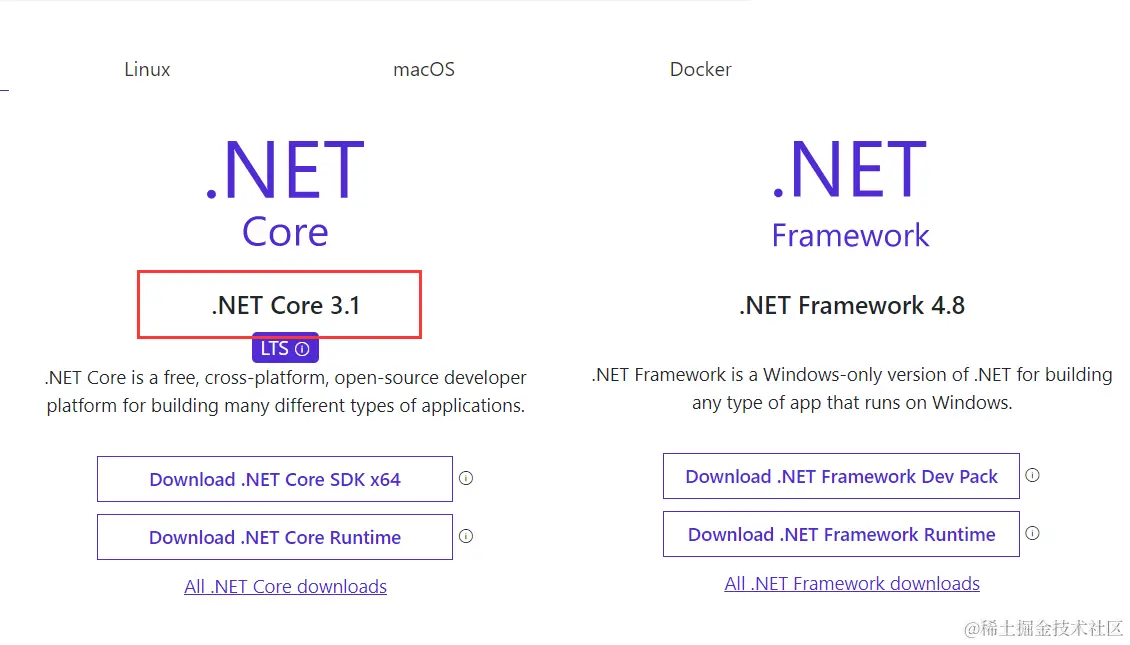Download .NET Framework Dev Pack
This screenshot has width=1130, height=645.
click(x=841, y=476)
